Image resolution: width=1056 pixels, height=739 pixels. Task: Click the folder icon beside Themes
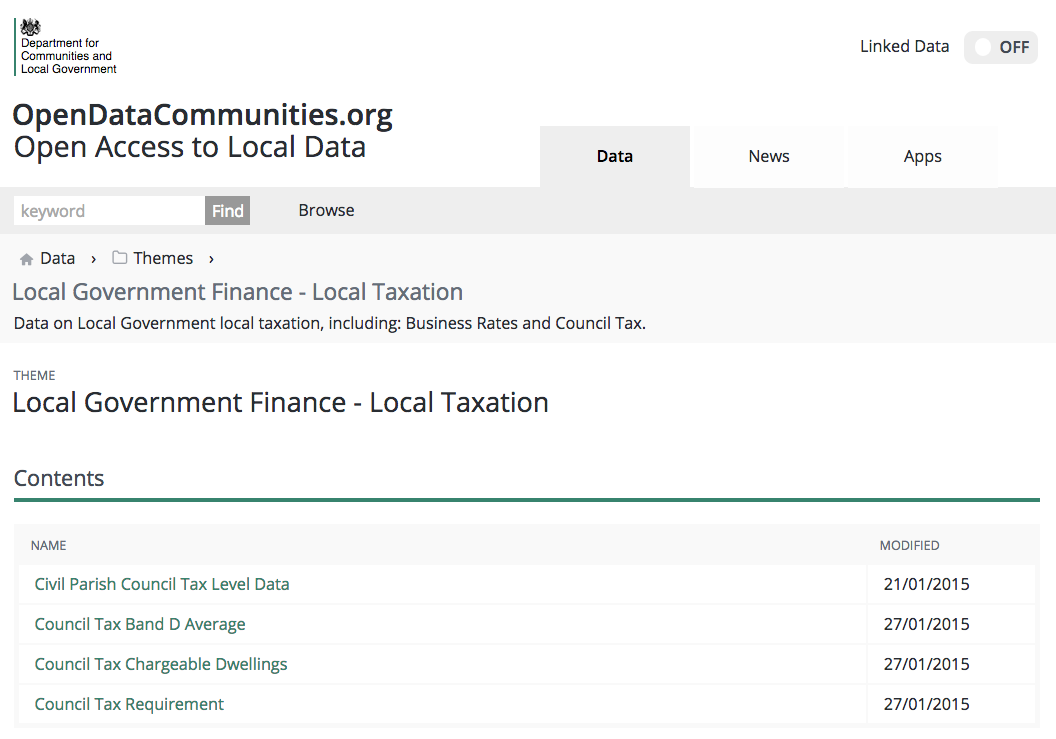119,257
